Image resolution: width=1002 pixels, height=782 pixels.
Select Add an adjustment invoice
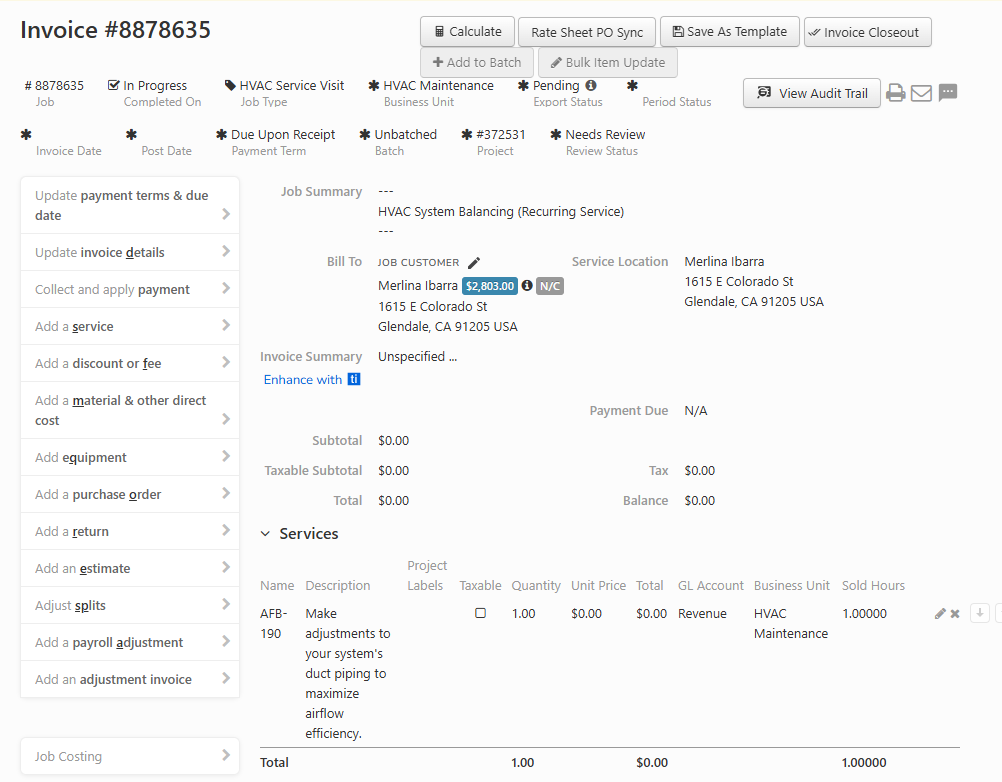point(130,679)
